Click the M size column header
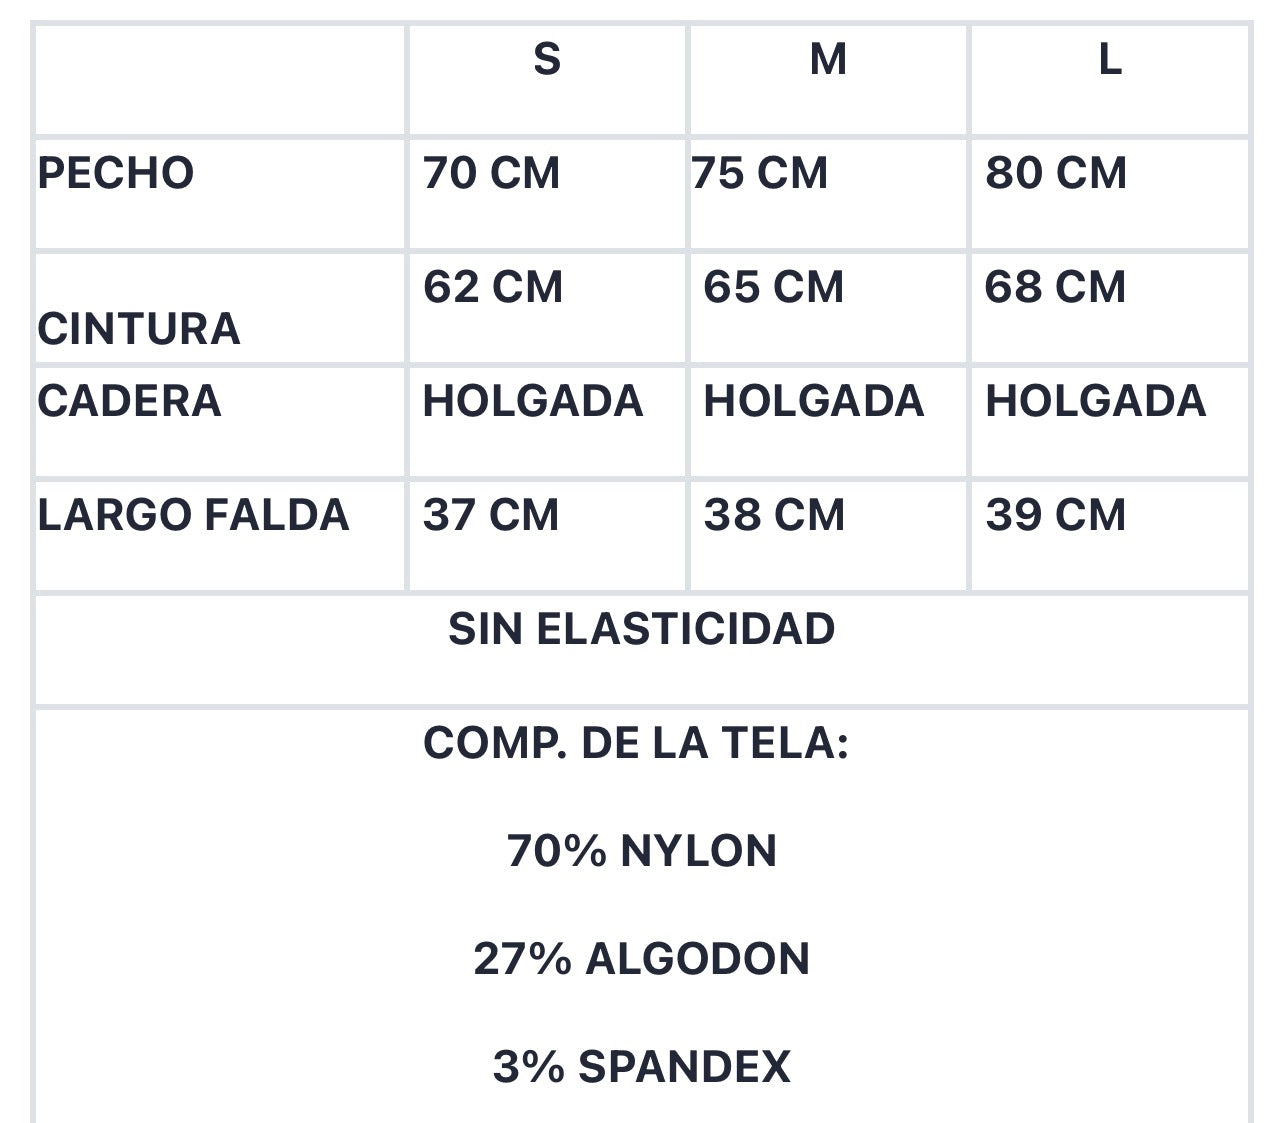 [828, 60]
